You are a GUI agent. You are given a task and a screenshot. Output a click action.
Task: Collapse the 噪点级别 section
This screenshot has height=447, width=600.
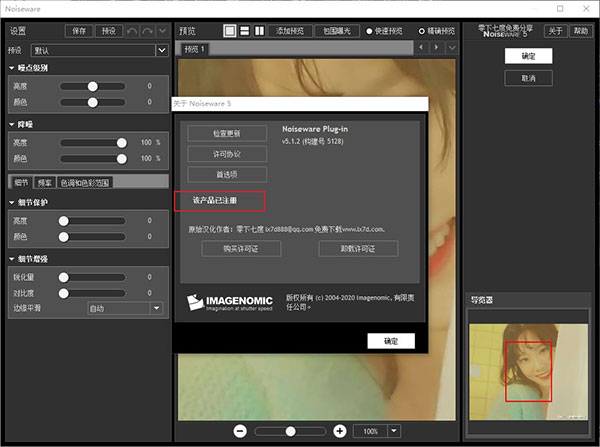pyautogui.click(x=11, y=68)
